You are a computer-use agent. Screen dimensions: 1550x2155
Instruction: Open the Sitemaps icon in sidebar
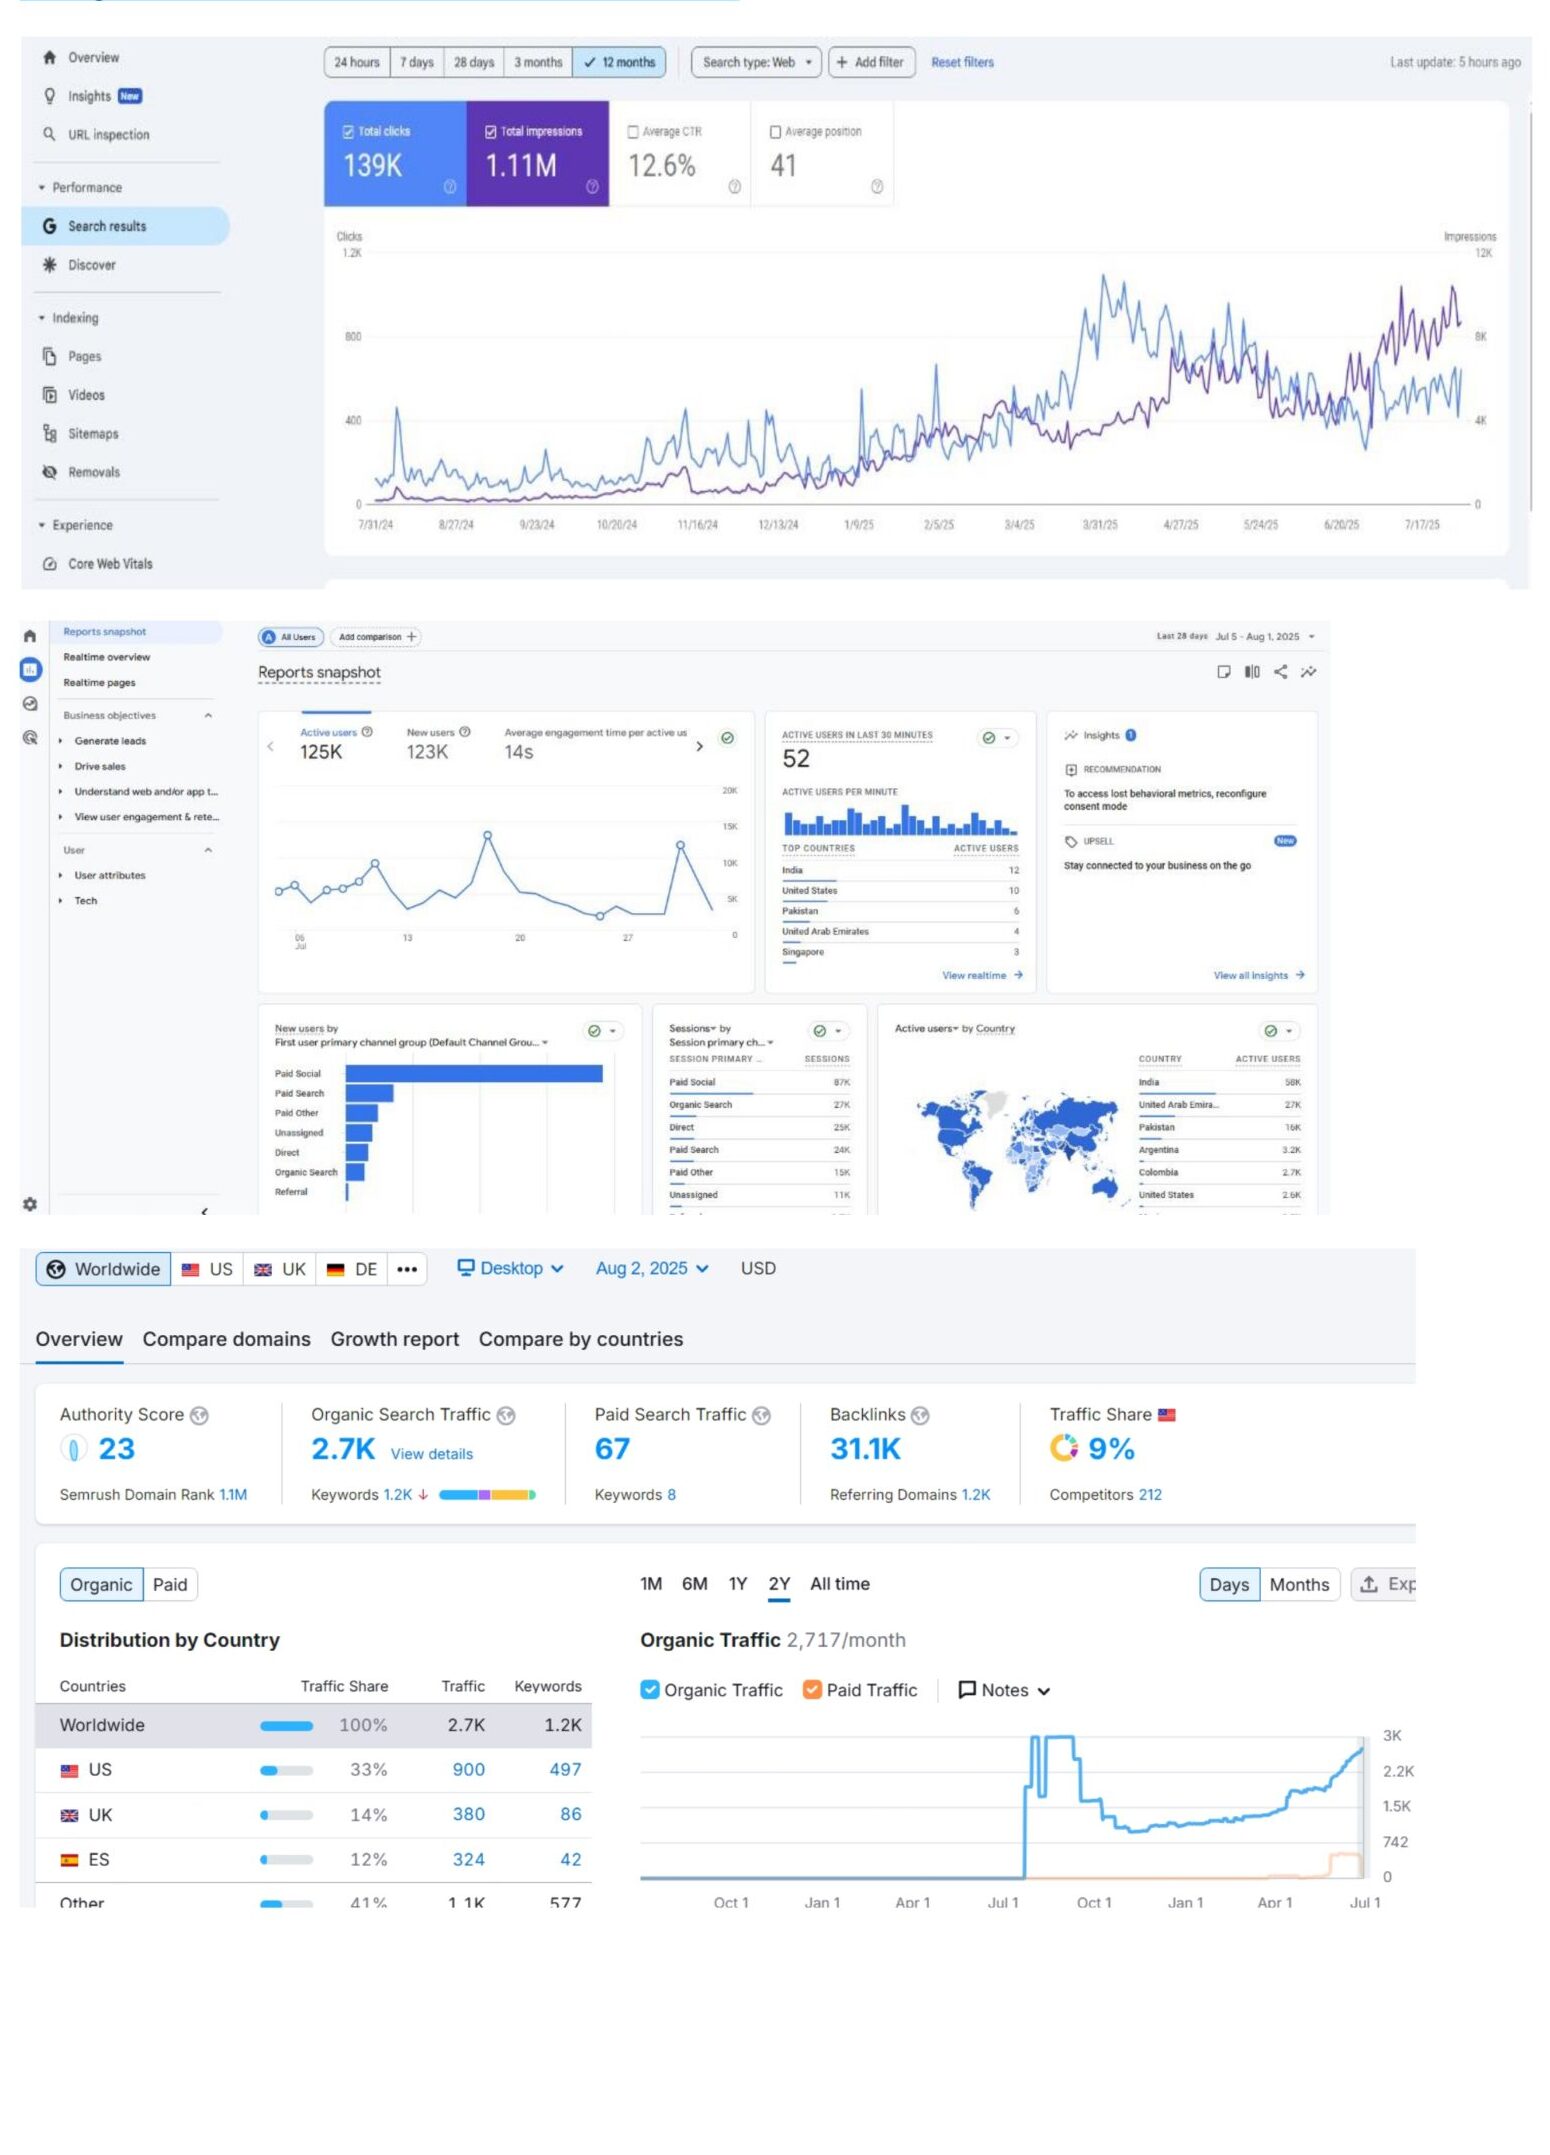pos(49,434)
